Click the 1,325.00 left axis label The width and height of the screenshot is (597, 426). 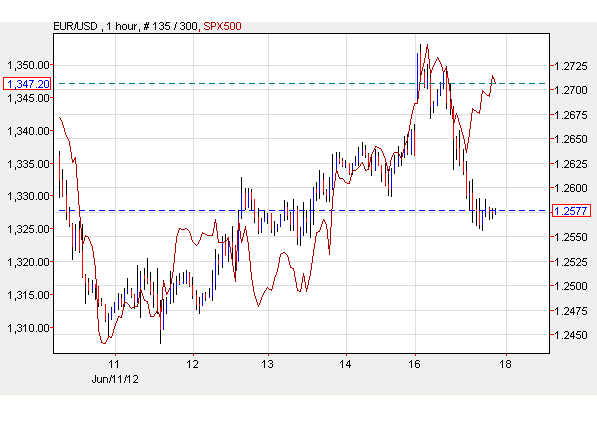pos(29,229)
